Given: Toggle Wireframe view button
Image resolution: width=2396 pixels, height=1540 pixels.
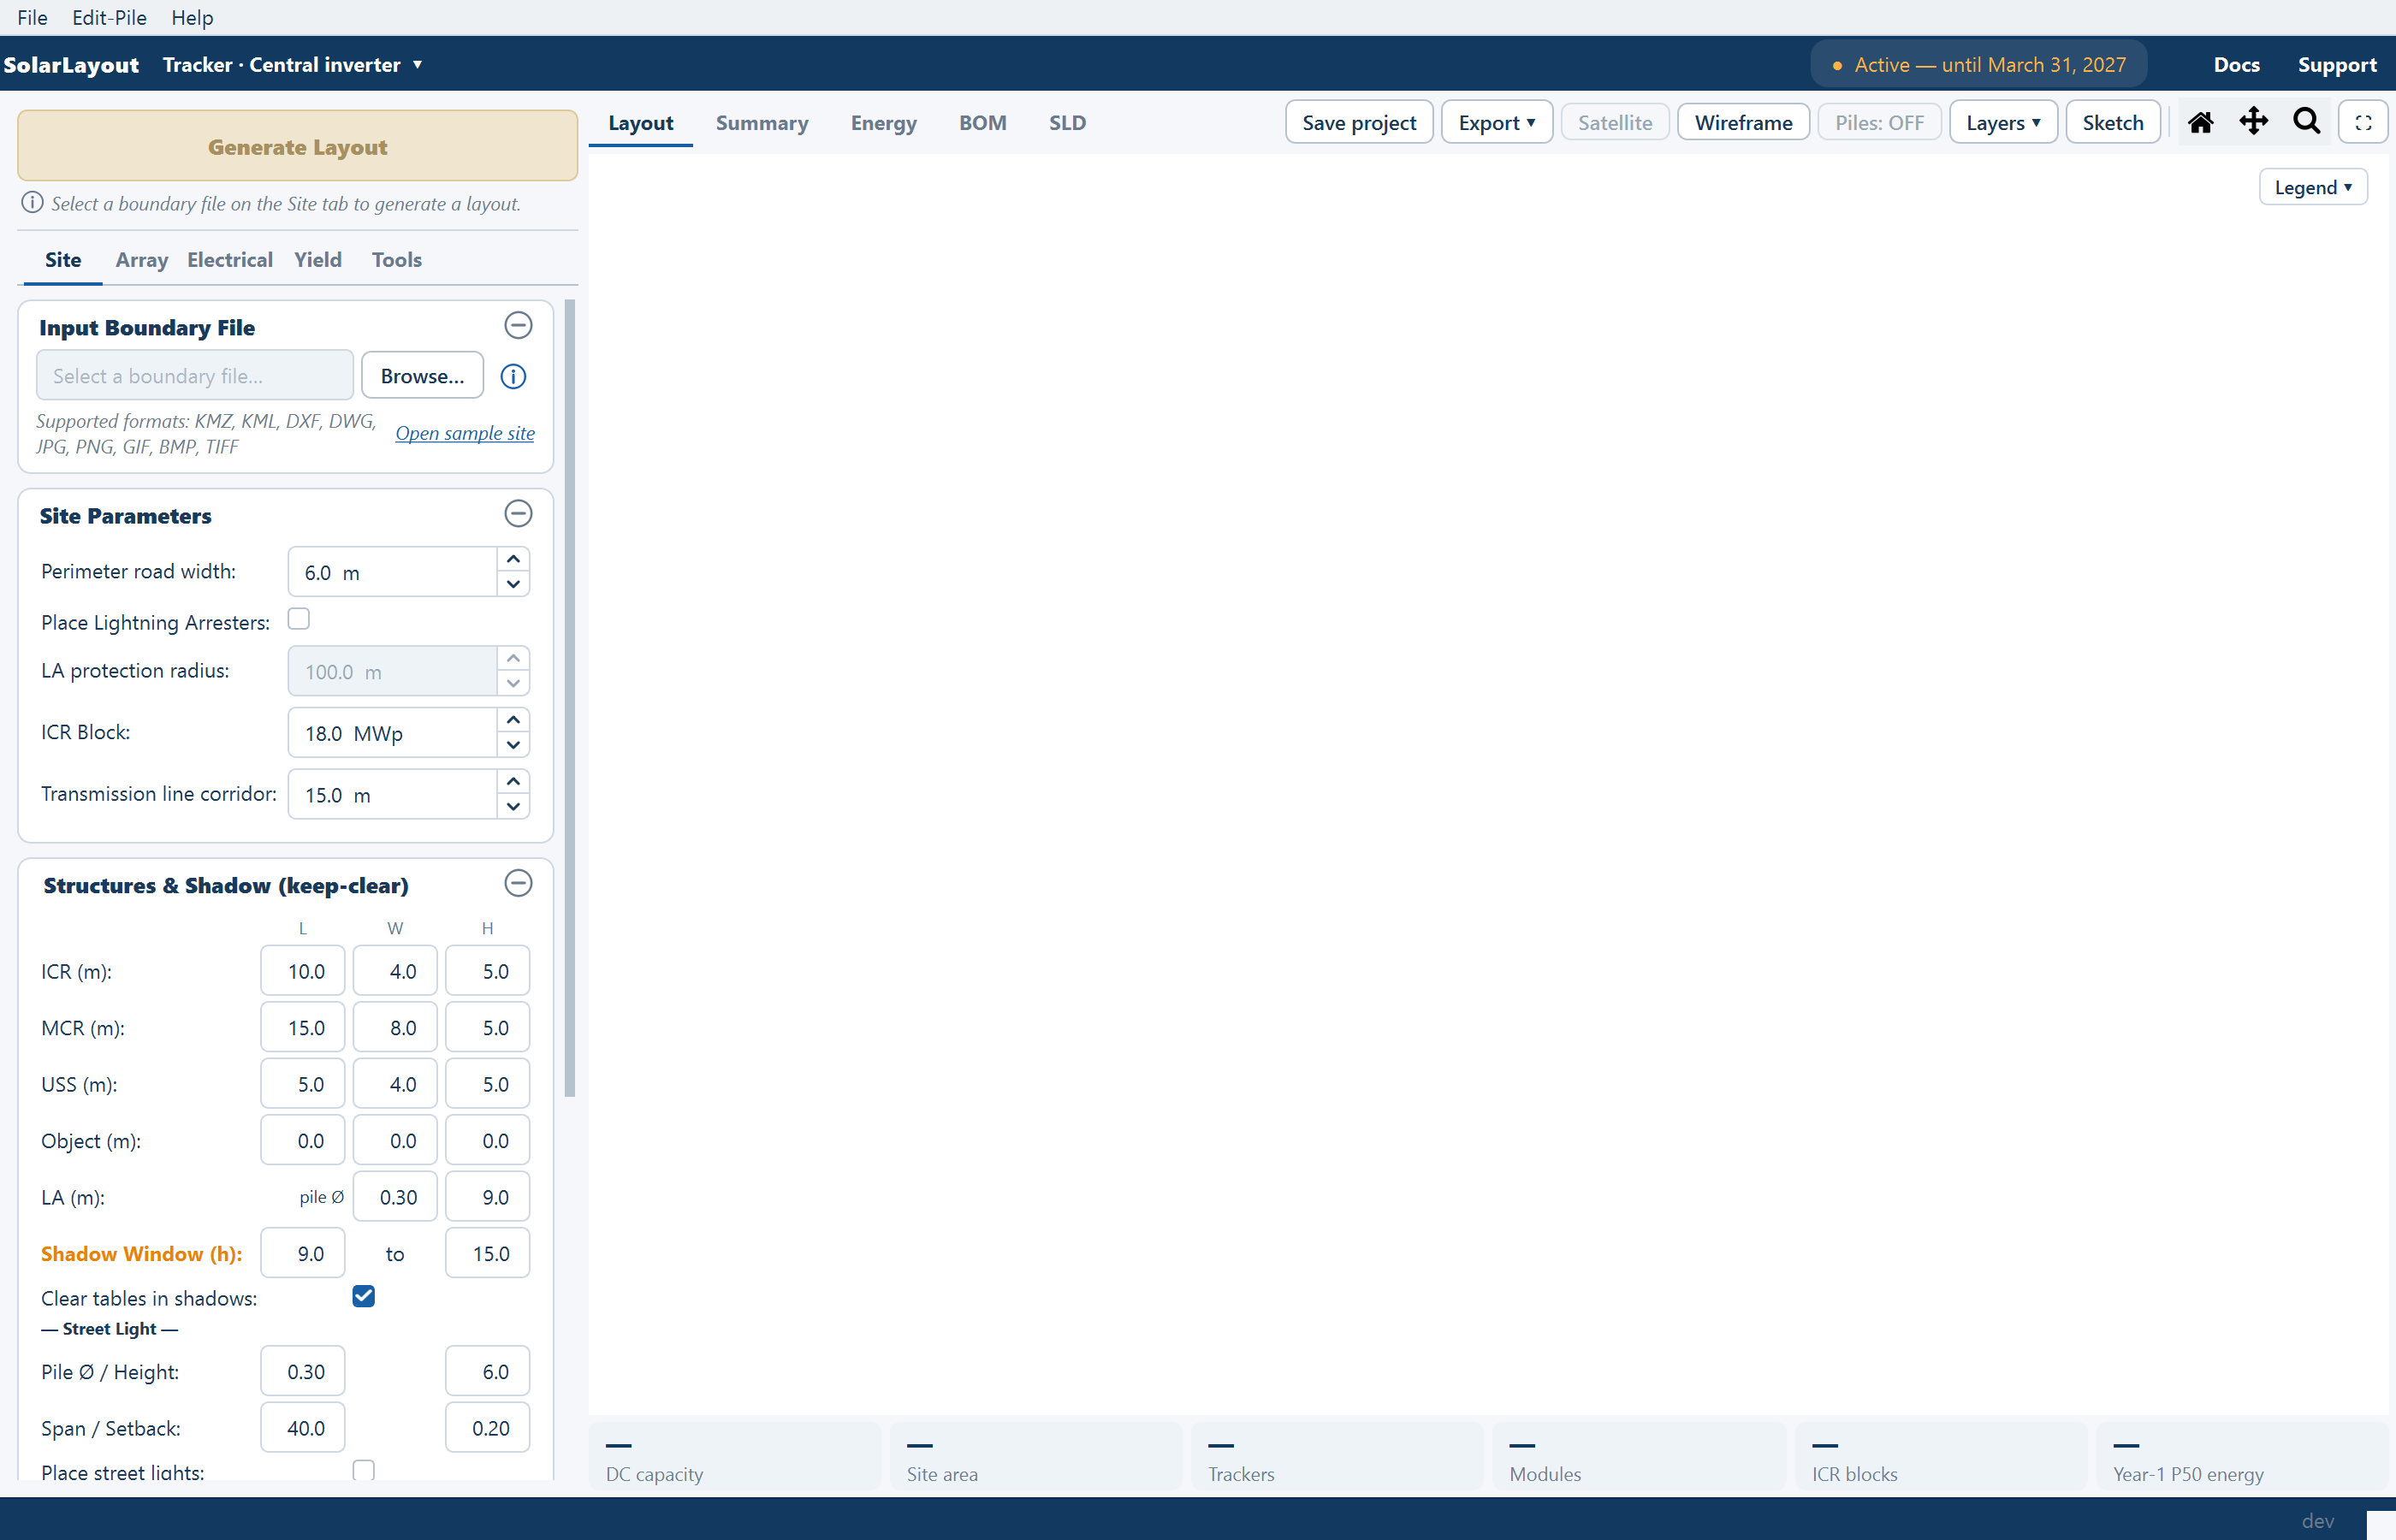Looking at the screenshot, I should click(x=1743, y=122).
